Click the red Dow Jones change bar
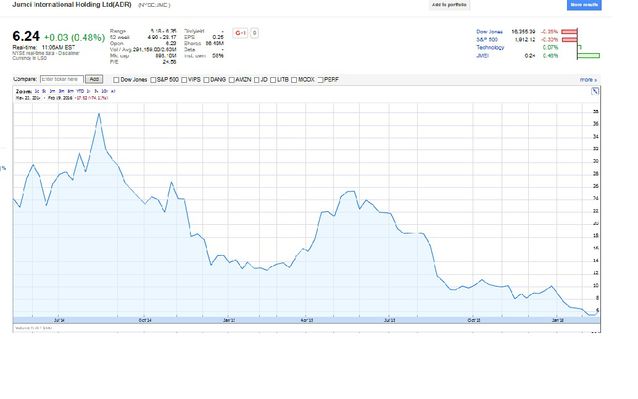Image resolution: width=638 pixels, height=399 pixels. point(569,32)
